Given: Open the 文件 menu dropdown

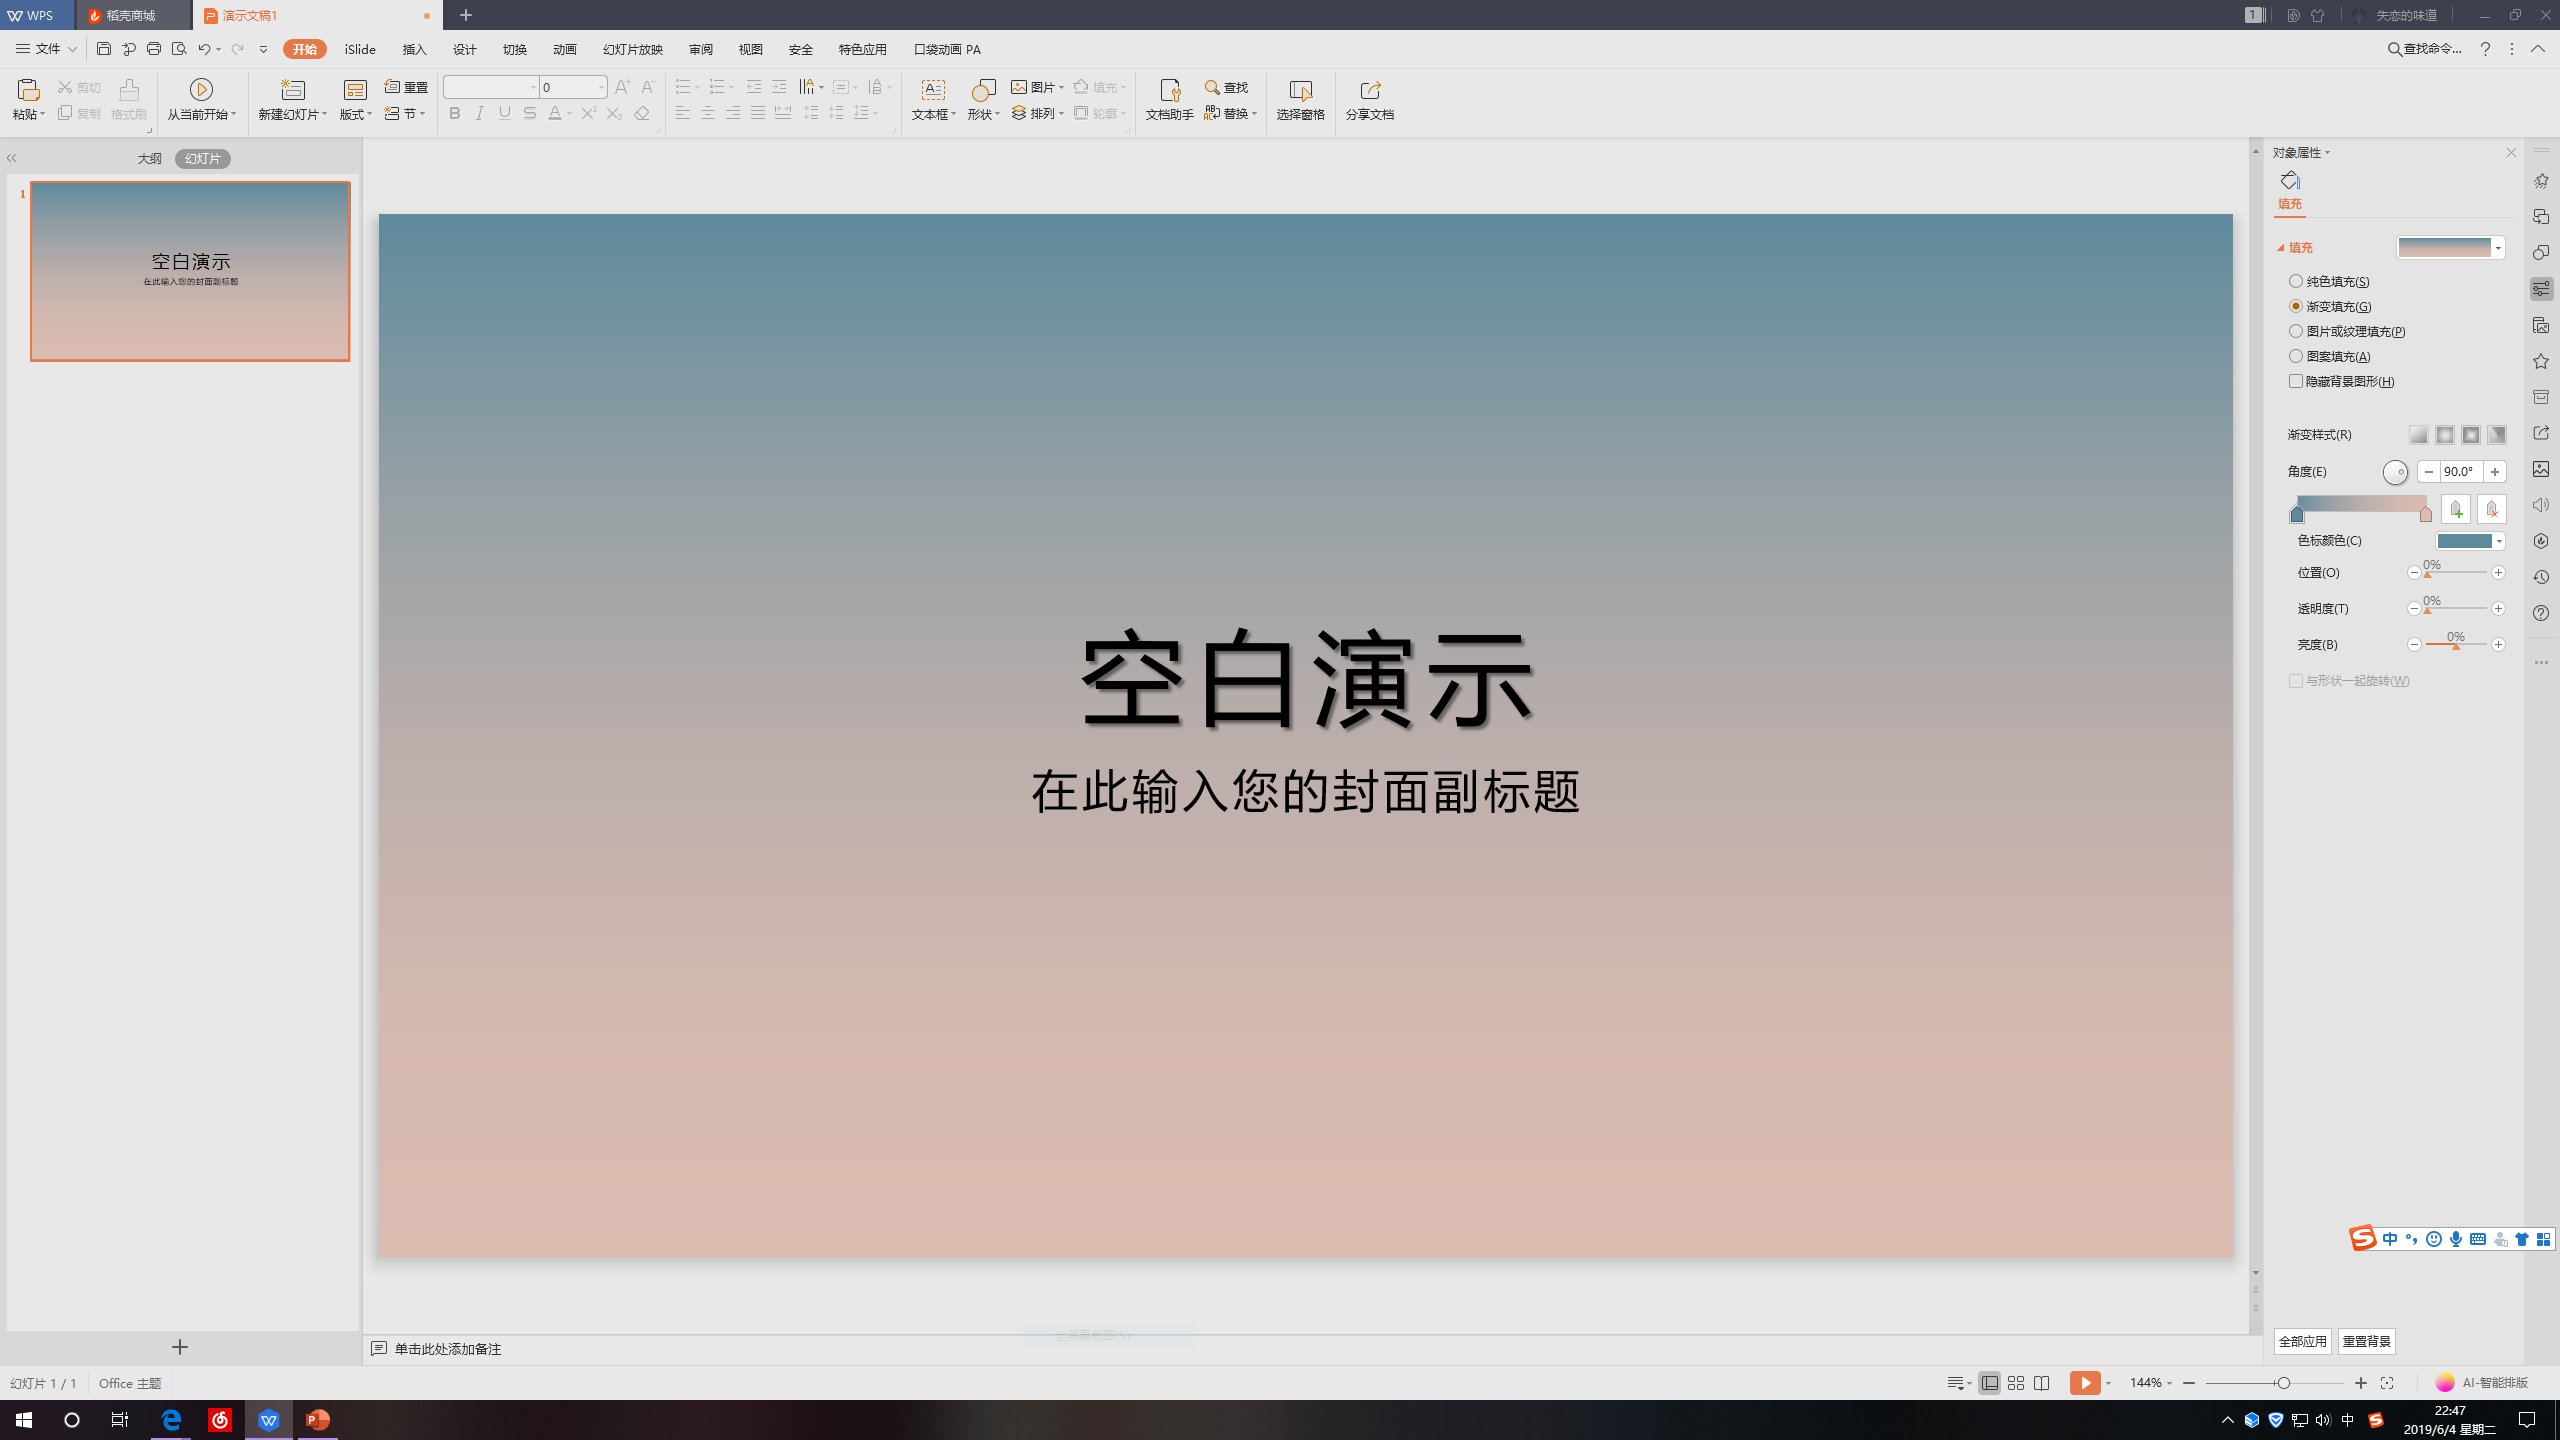Looking at the screenshot, I should click(x=45, y=49).
